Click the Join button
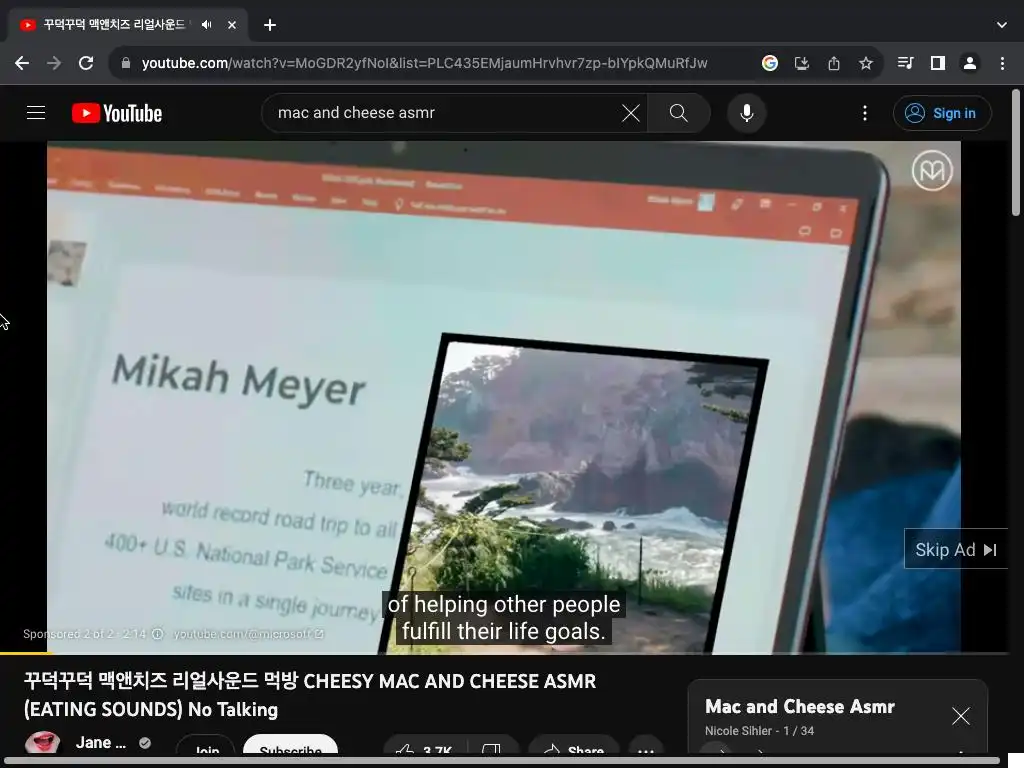The image size is (1024, 768). coord(206,746)
